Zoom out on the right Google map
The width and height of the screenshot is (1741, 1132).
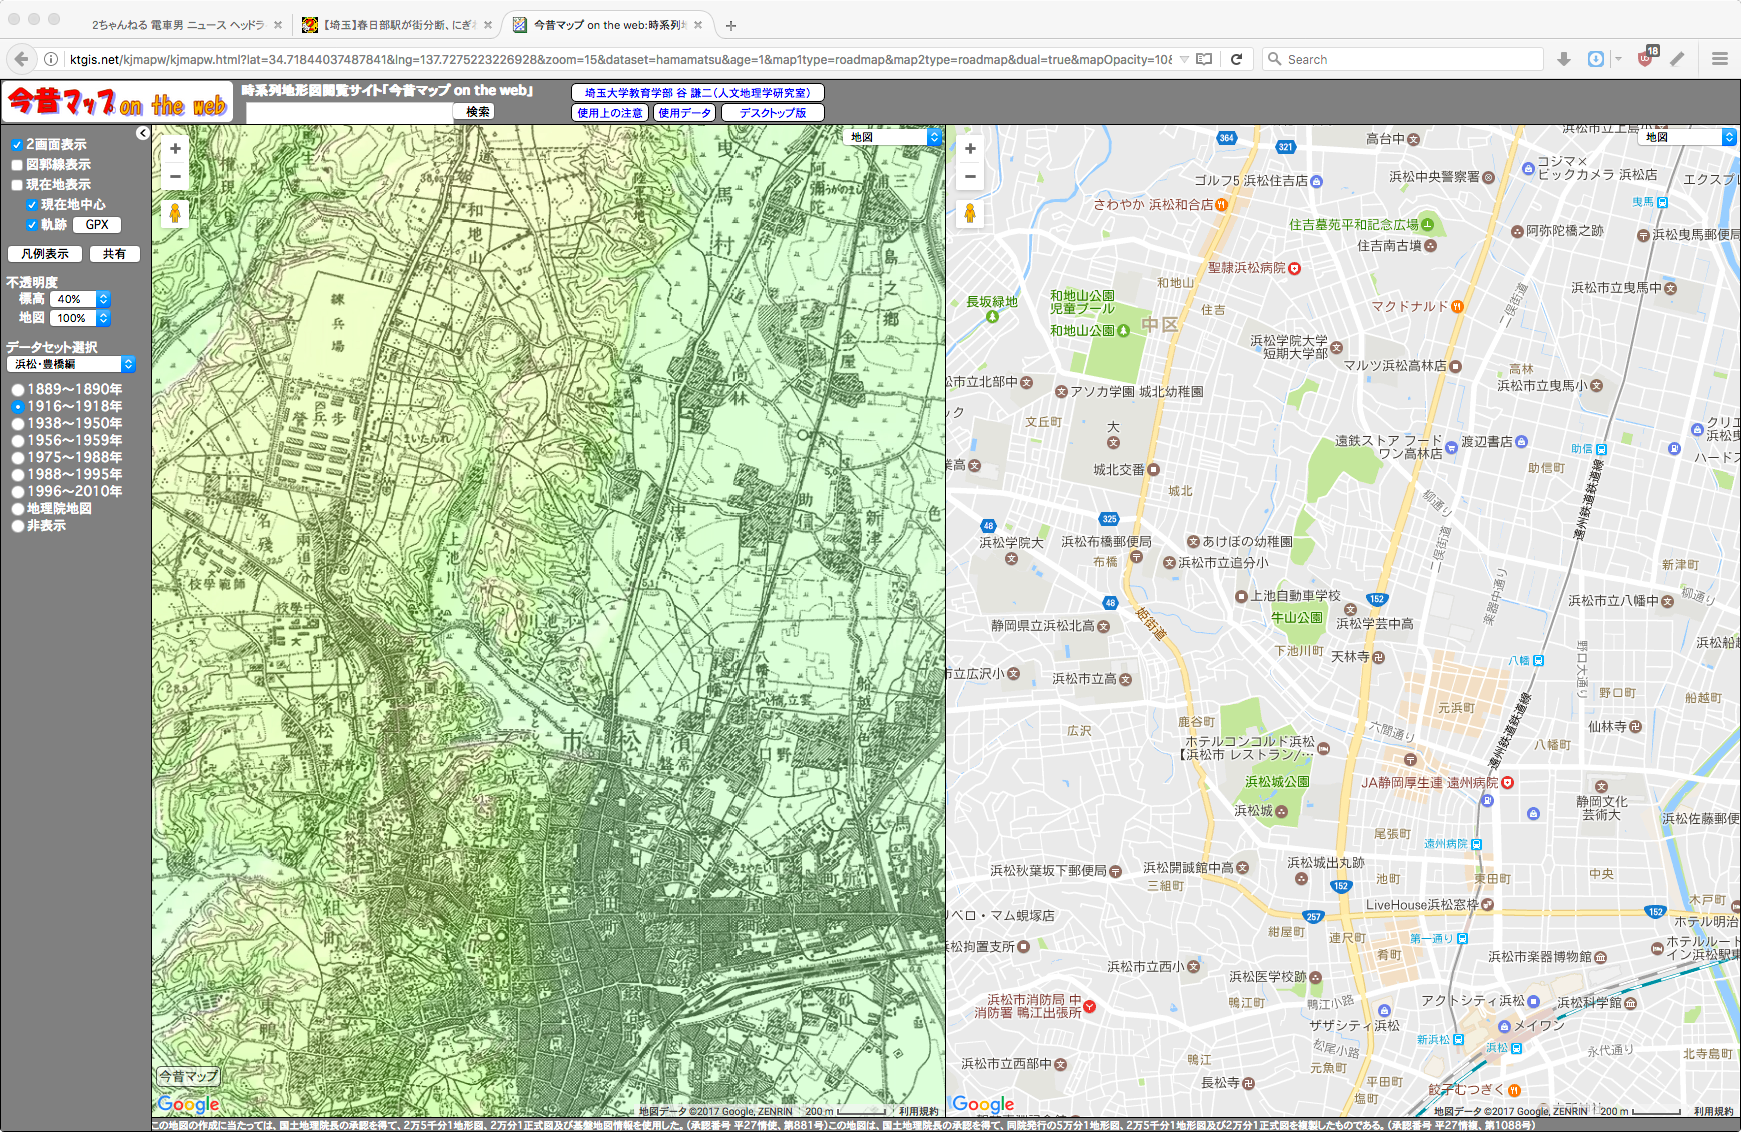970,176
